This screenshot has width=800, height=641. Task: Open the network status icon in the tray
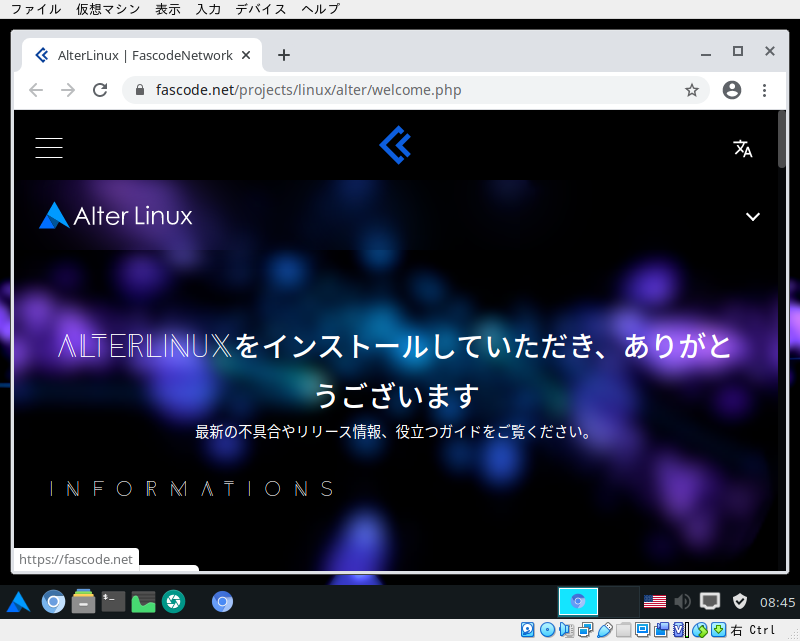click(x=709, y=601)
